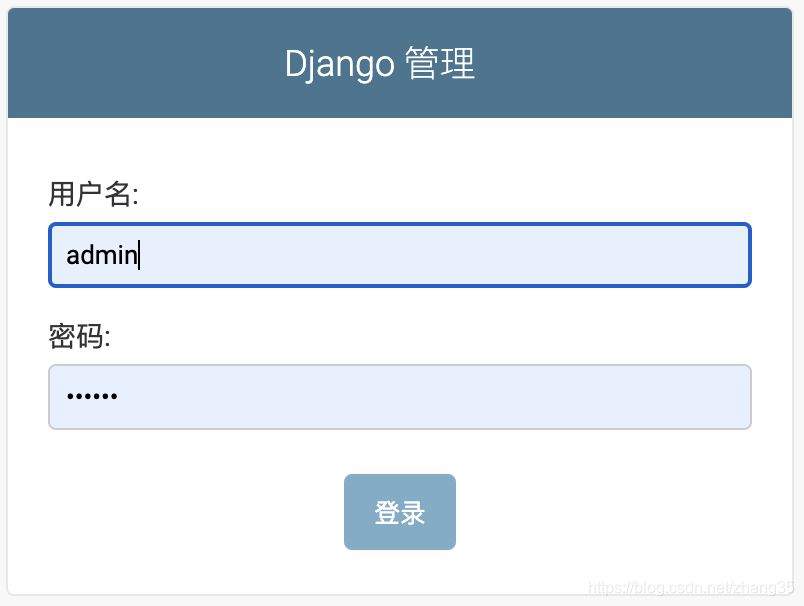
Task: Click the dark blue header banner
Action: [x=150, y=63]
